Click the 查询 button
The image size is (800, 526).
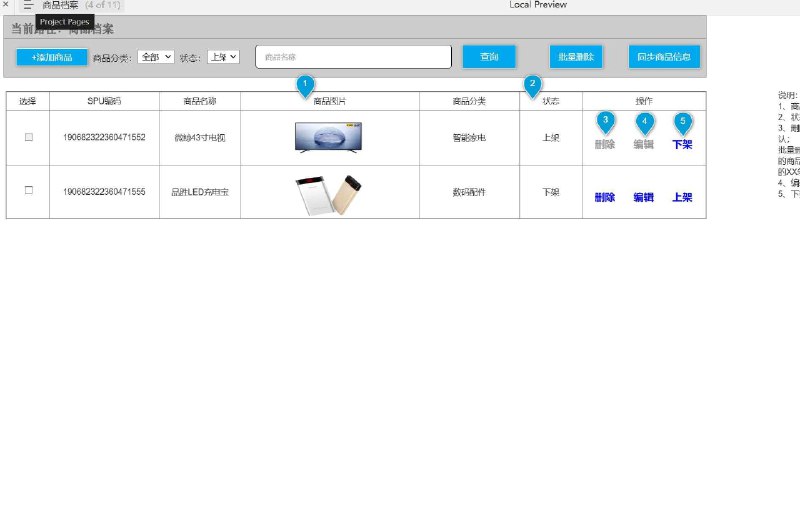(489, 57)
